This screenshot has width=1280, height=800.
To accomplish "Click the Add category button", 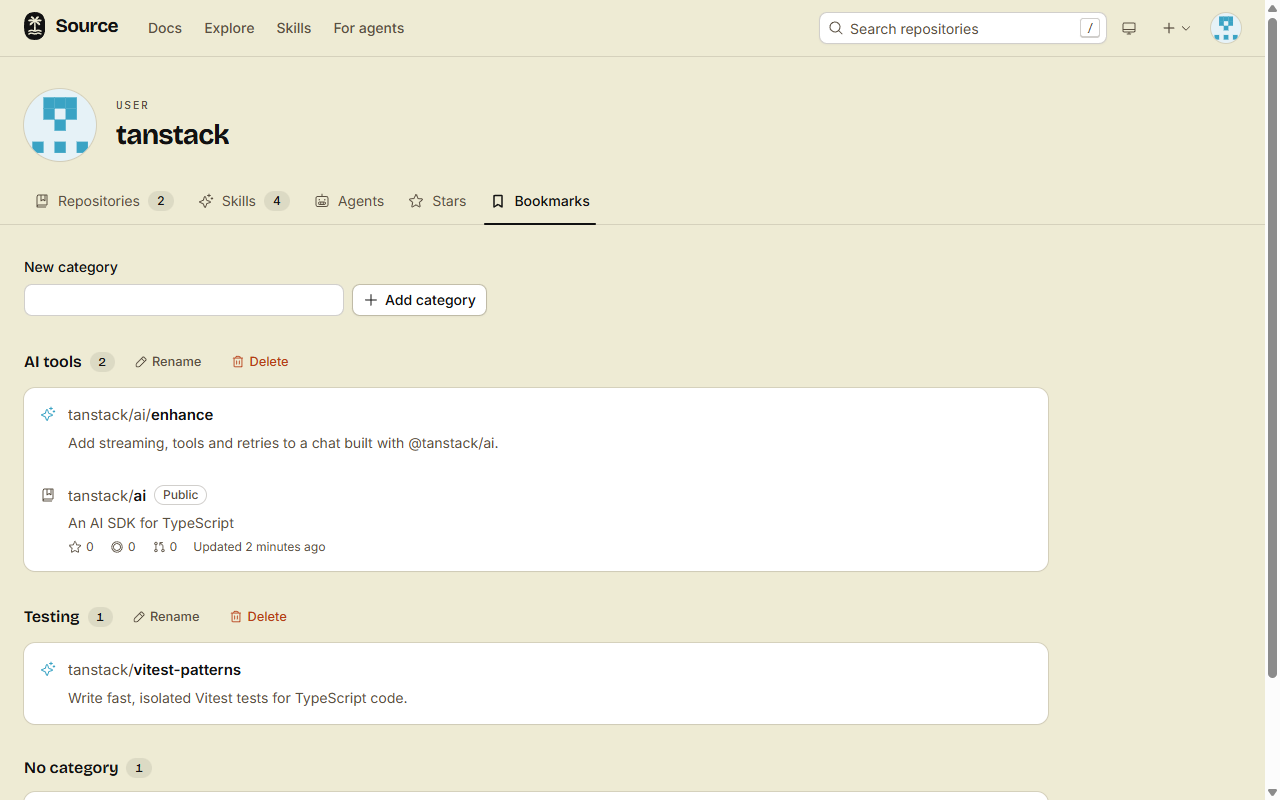I will click(x=419, y=300).
